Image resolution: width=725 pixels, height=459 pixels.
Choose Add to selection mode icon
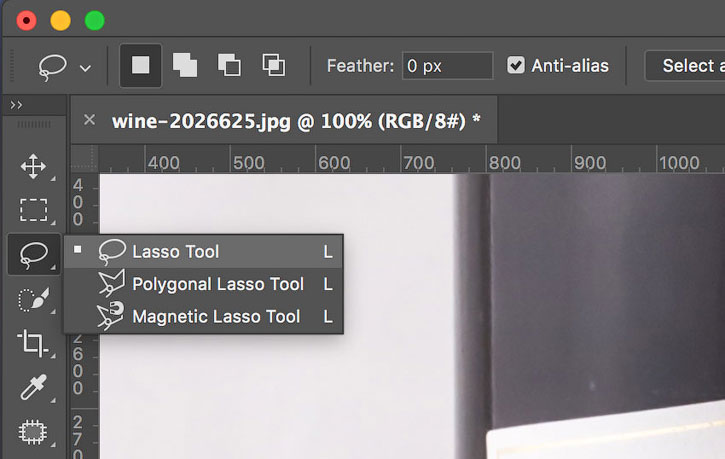185,65
